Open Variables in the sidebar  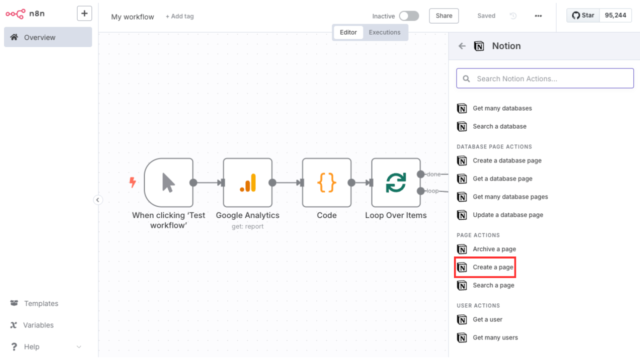click(x=38, y=325)
